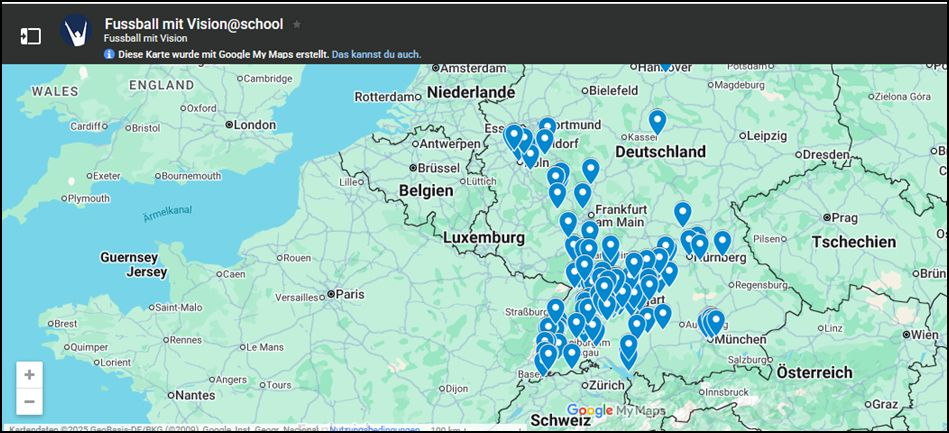Select the map pin near Kassel
This screenshot has width=949, height=433.
(657, 121)
